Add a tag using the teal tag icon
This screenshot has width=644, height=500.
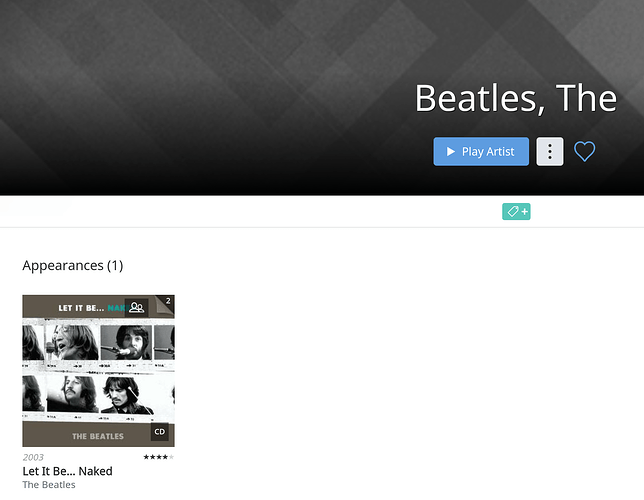516,212
